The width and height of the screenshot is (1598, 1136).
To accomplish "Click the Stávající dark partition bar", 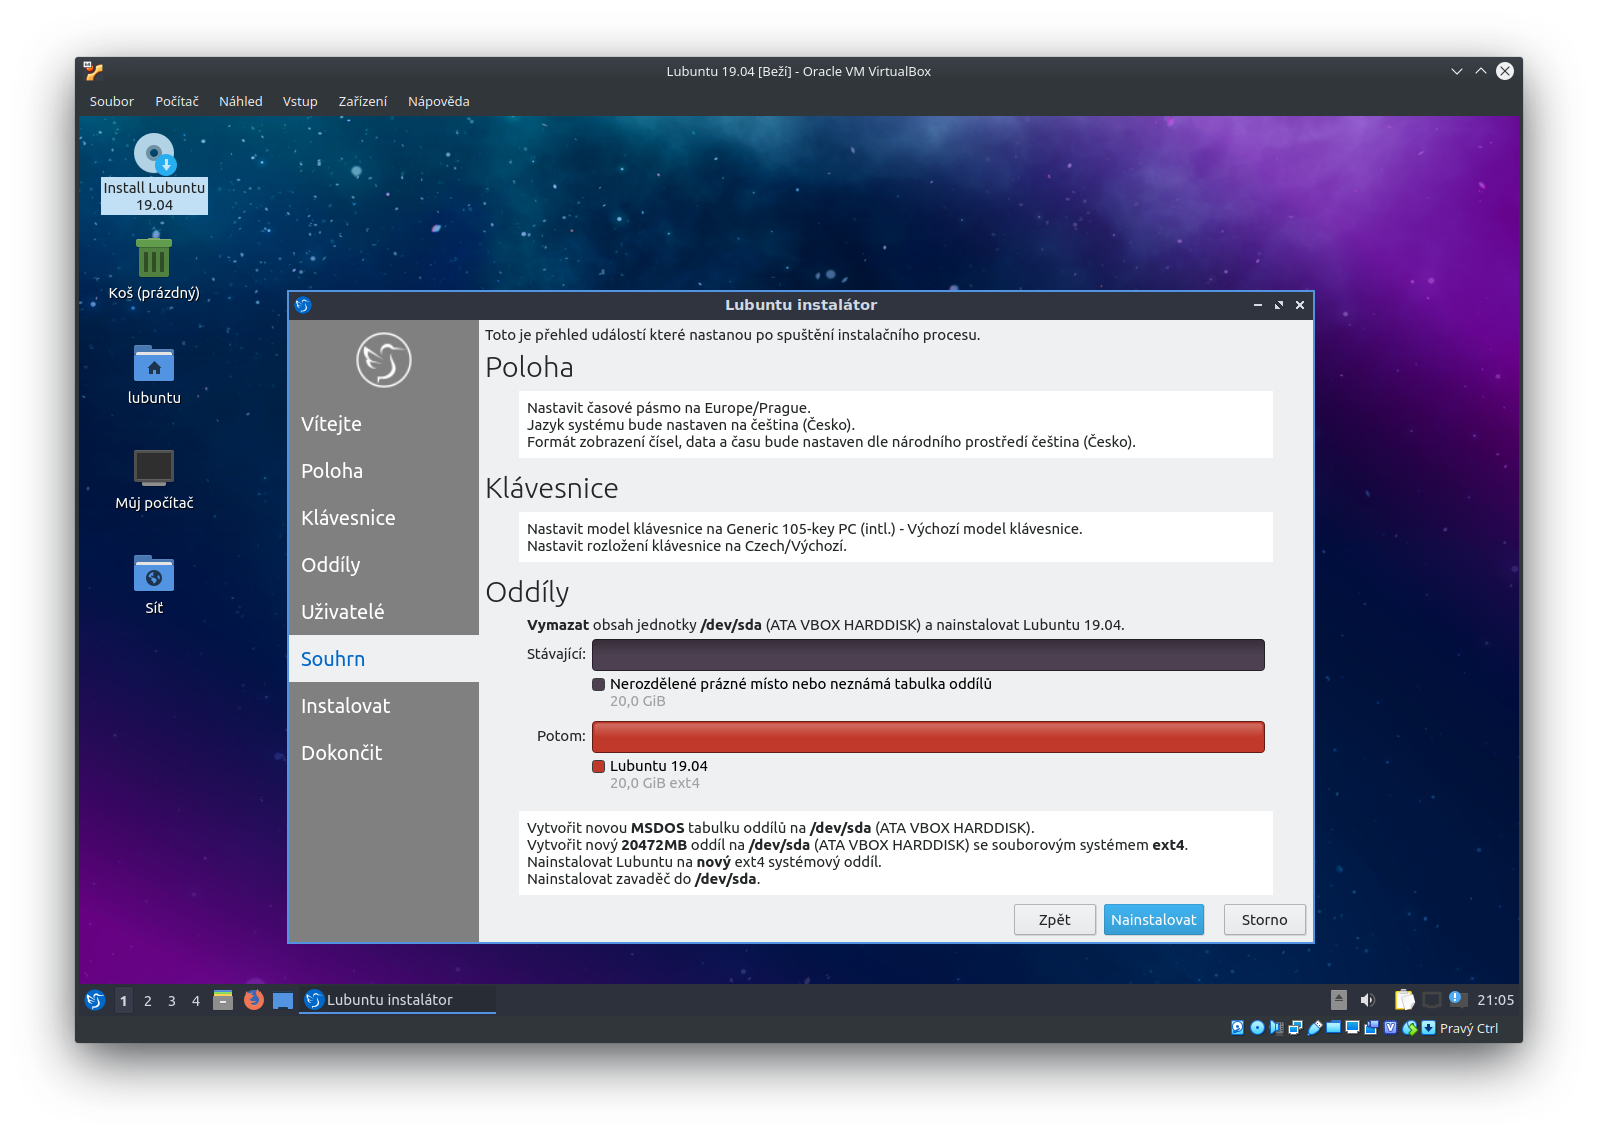I will coord(928,655).
